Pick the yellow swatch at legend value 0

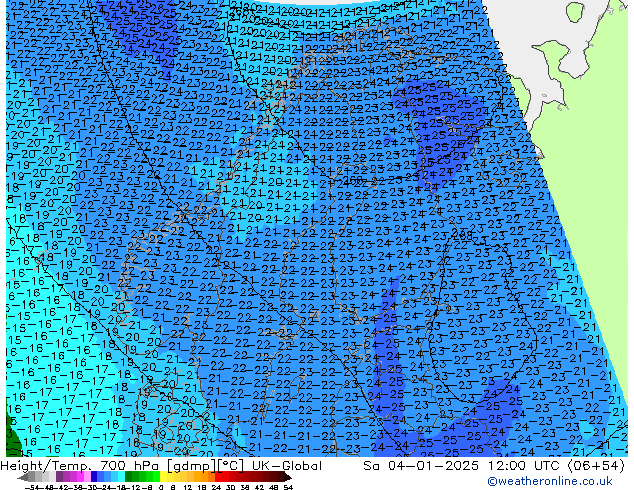[163, 478]
